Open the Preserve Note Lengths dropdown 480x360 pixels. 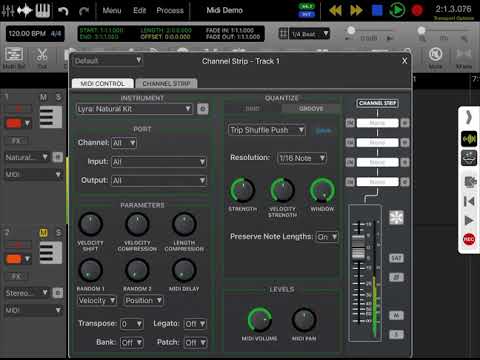(327, 237)
